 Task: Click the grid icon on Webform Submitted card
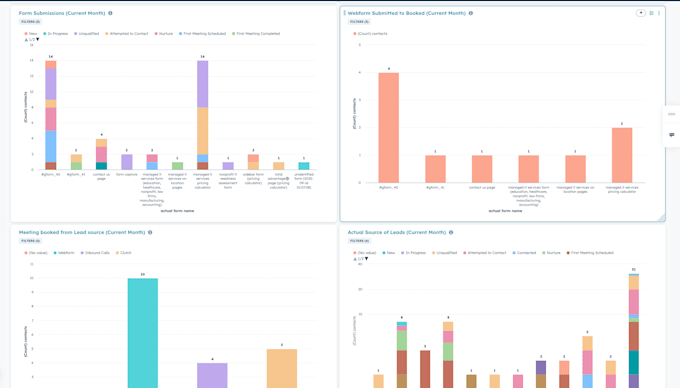[651, 13]
